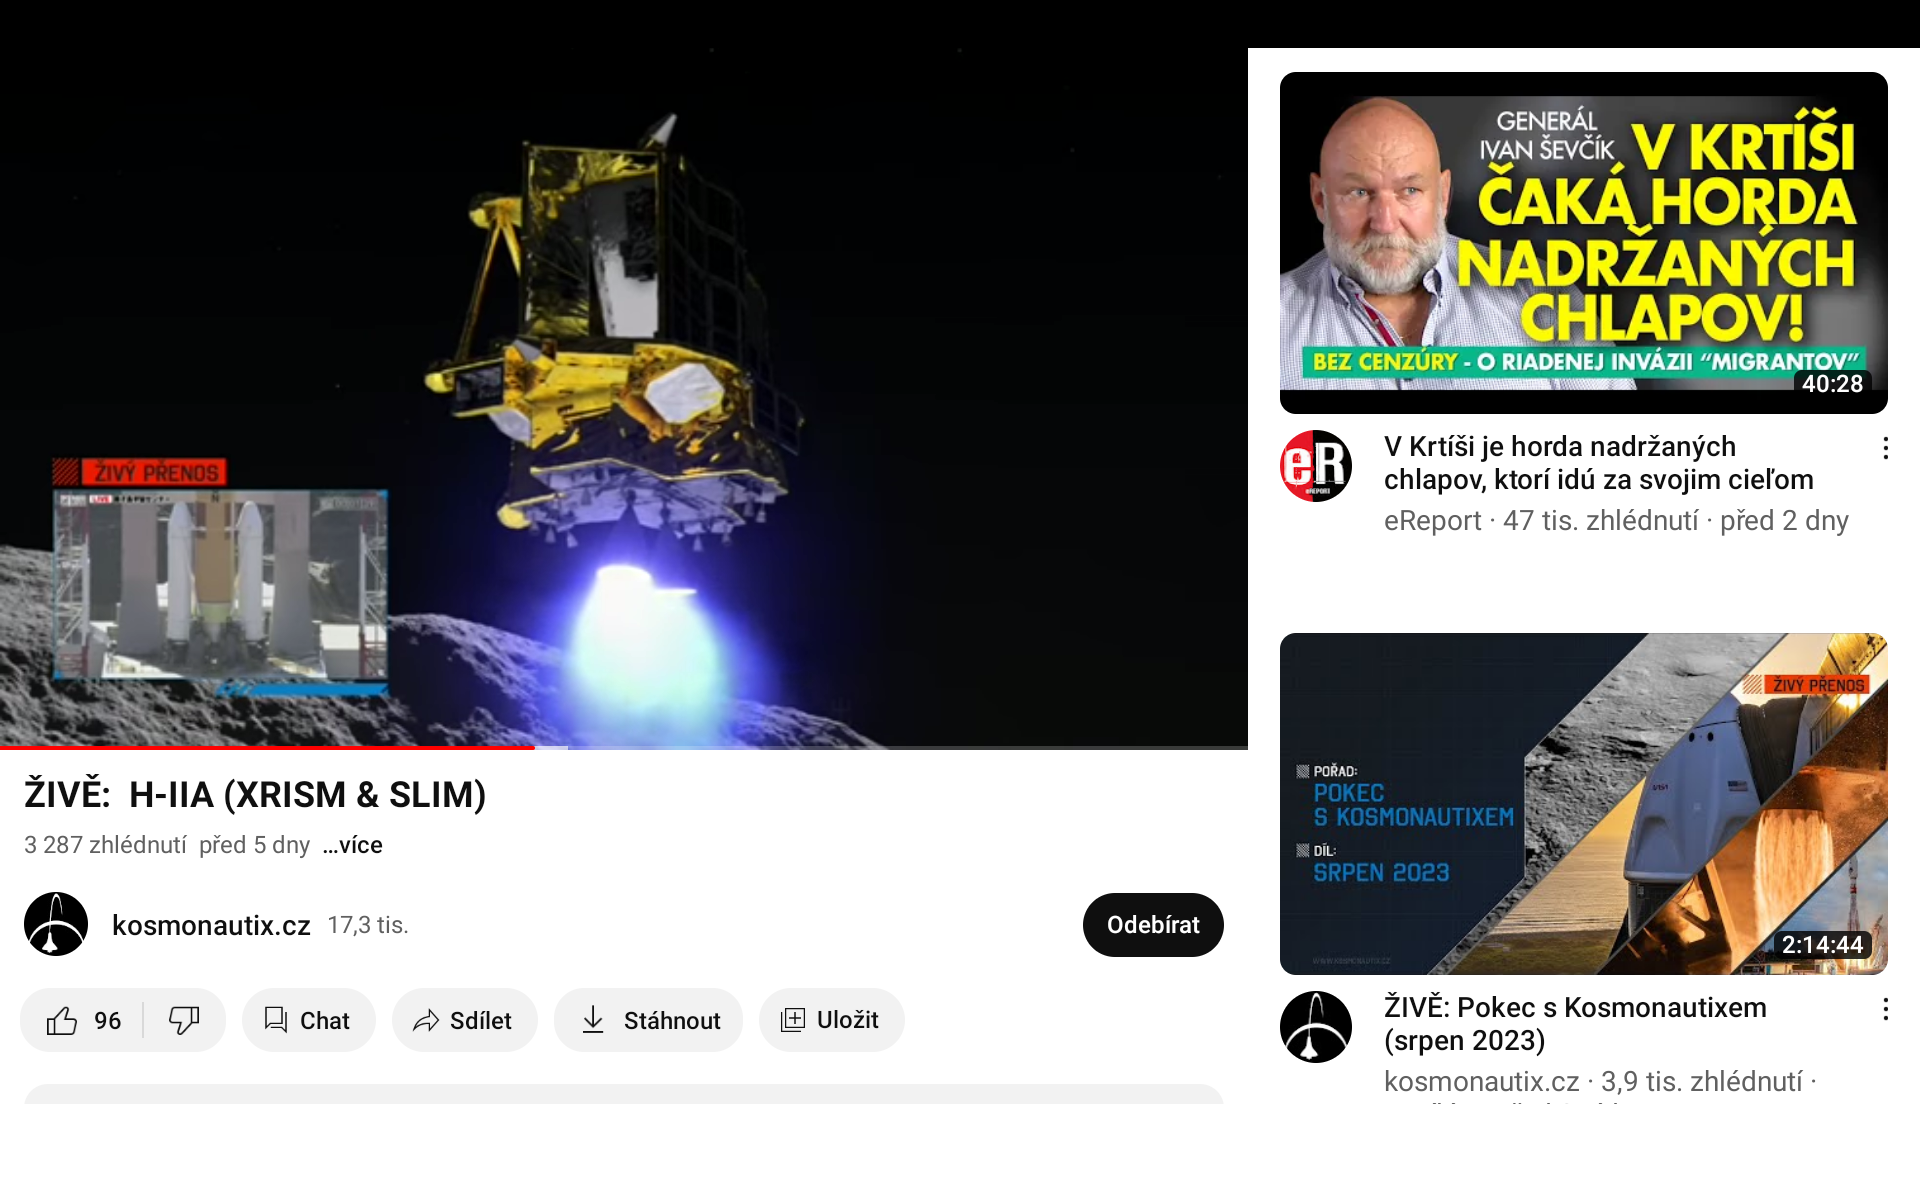The height and width of the screenshot is (1200, 1920).
Task: Open kosmonautix.cz channel name link
Action: pyautogui.click(x=211, y=925)
